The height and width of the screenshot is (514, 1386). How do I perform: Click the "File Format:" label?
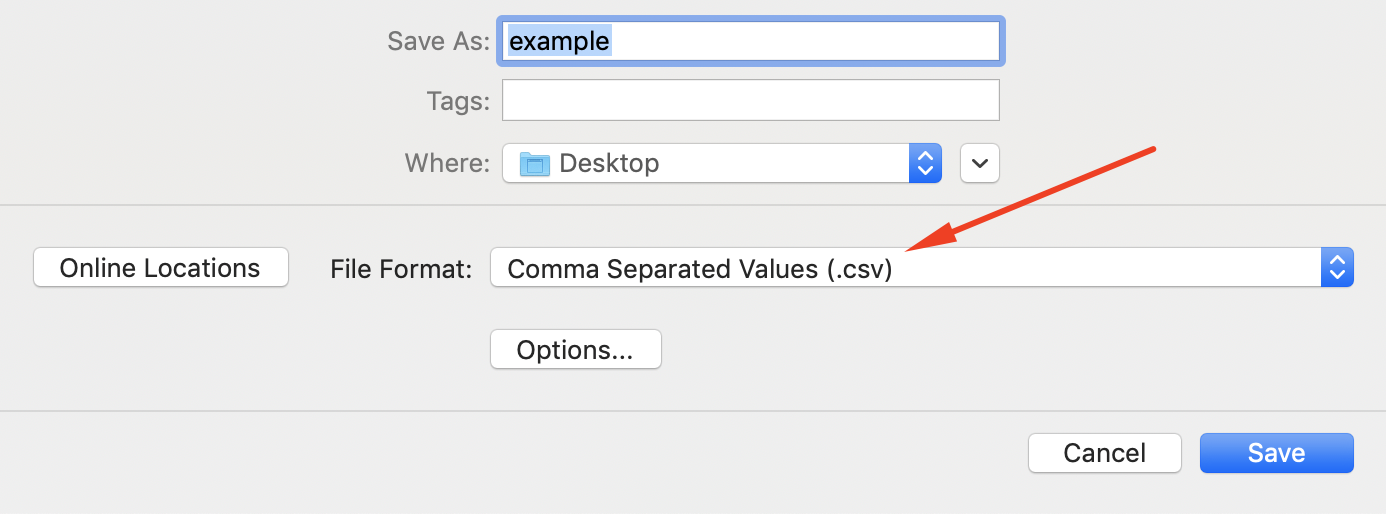[401, 268]
